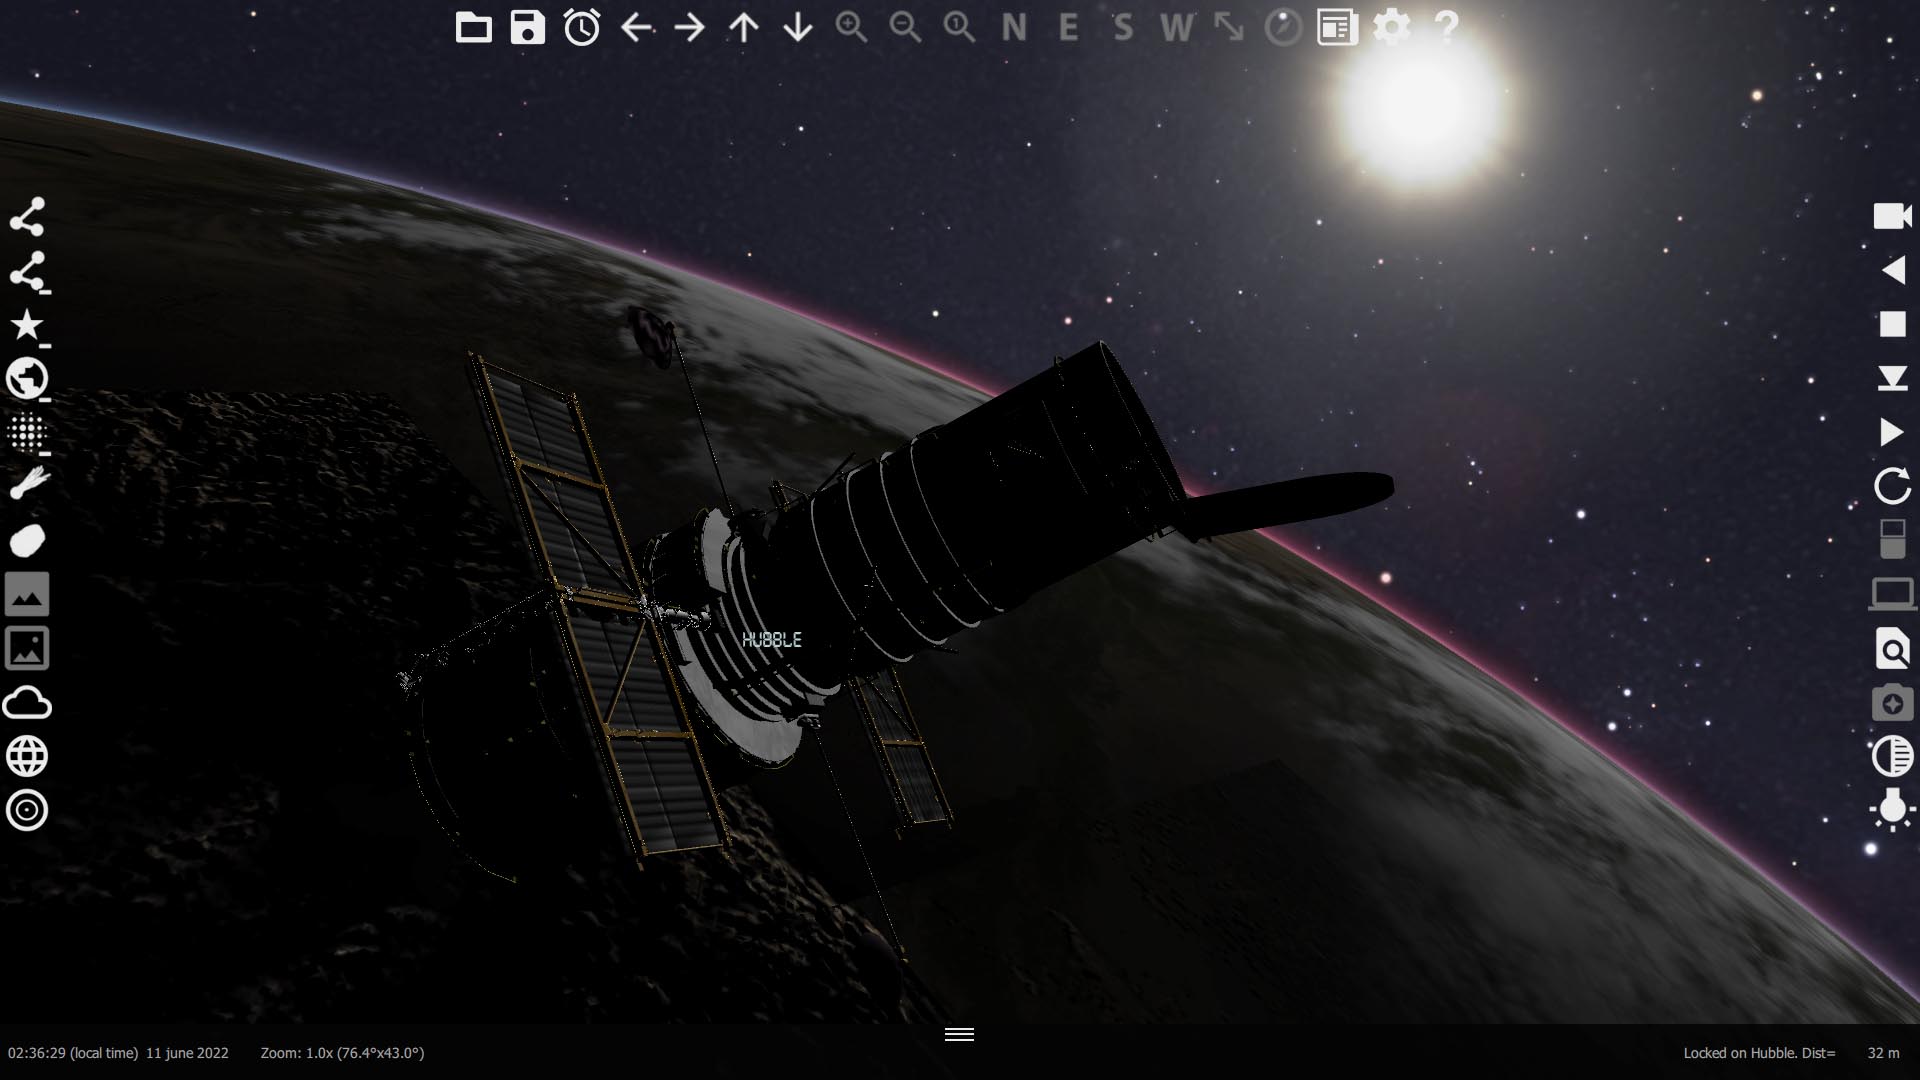
Task: Open the stopwatch time settings
Action: tap(583, 28)
